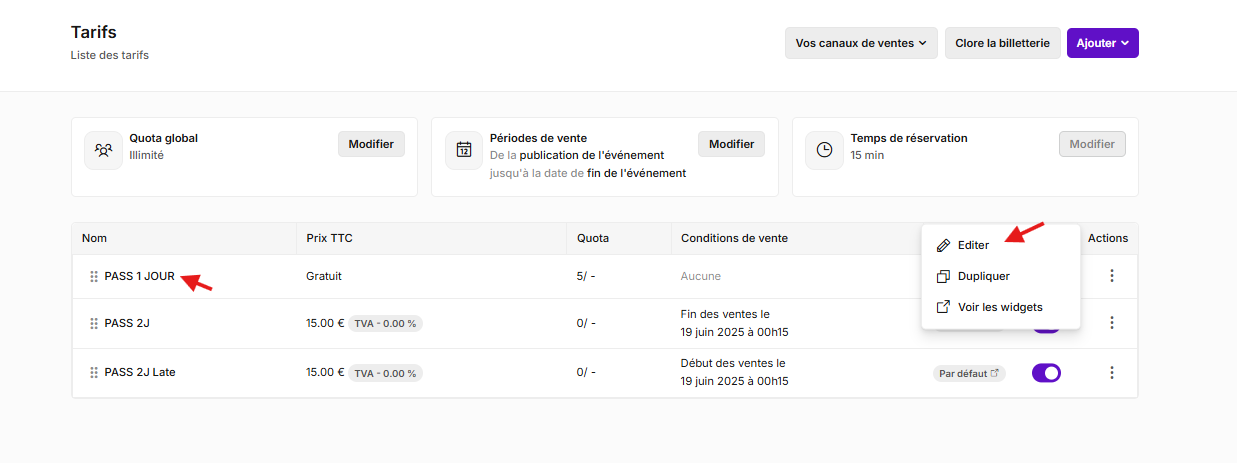The image size is (1237, 463).
Task: Click the Illimité quota value
Action: (x=146, y=155)
